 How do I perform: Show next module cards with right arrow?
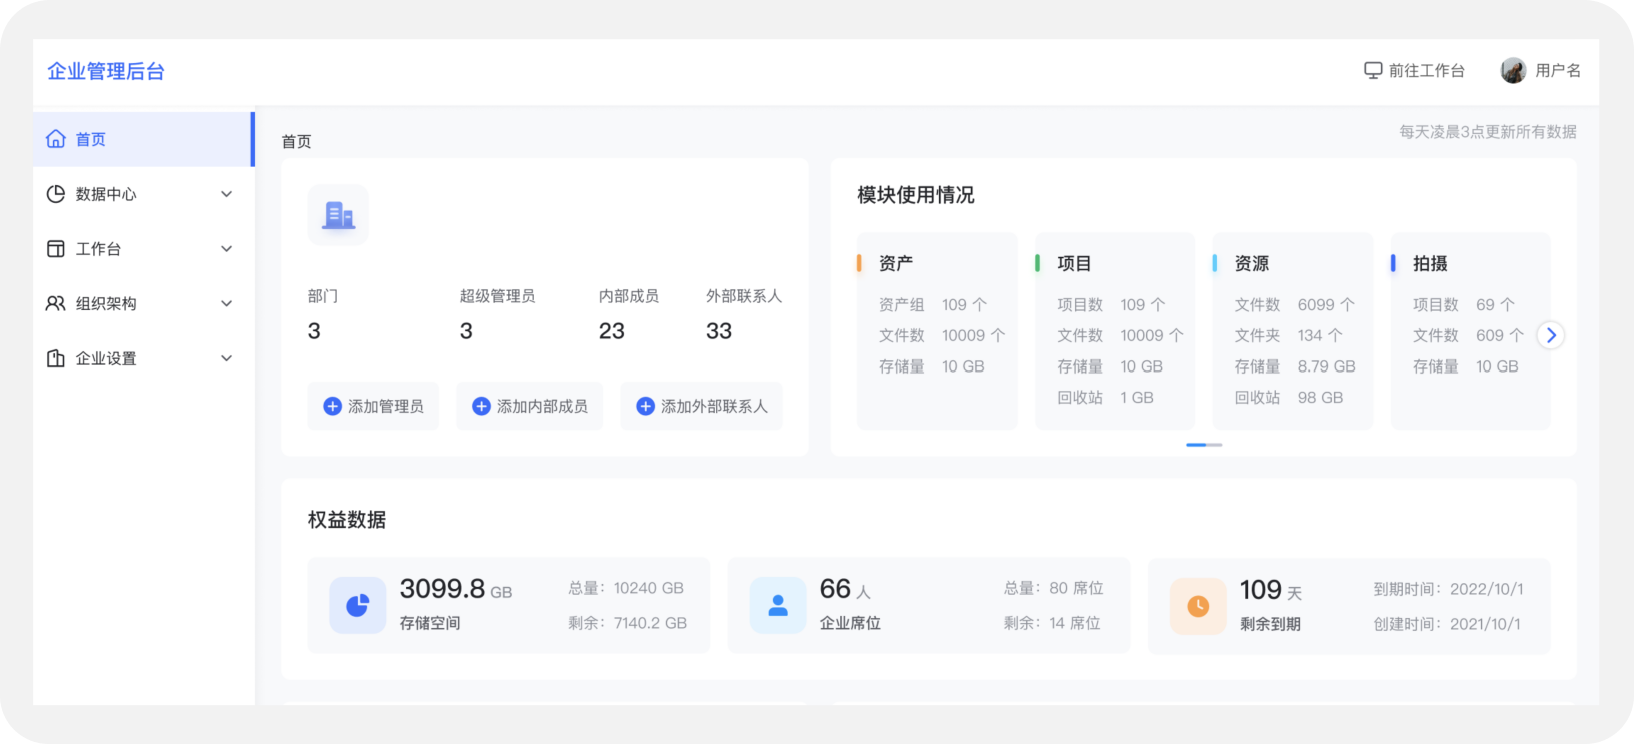[1551, 335]
